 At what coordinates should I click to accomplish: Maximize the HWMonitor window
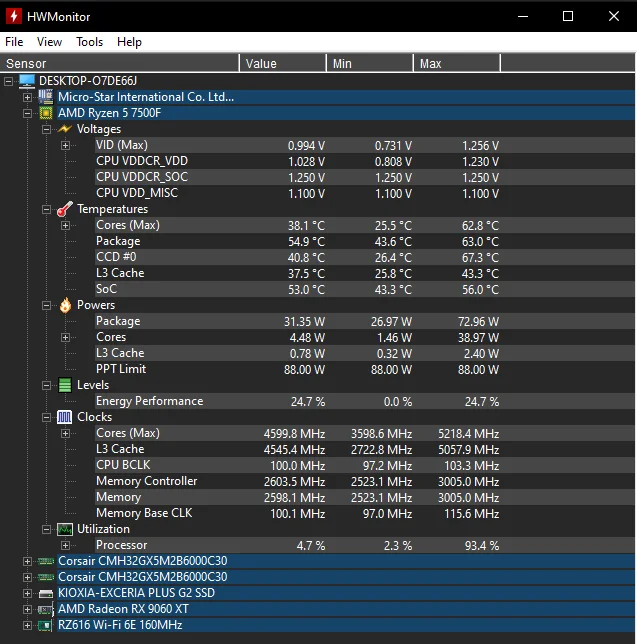(568, 16)
